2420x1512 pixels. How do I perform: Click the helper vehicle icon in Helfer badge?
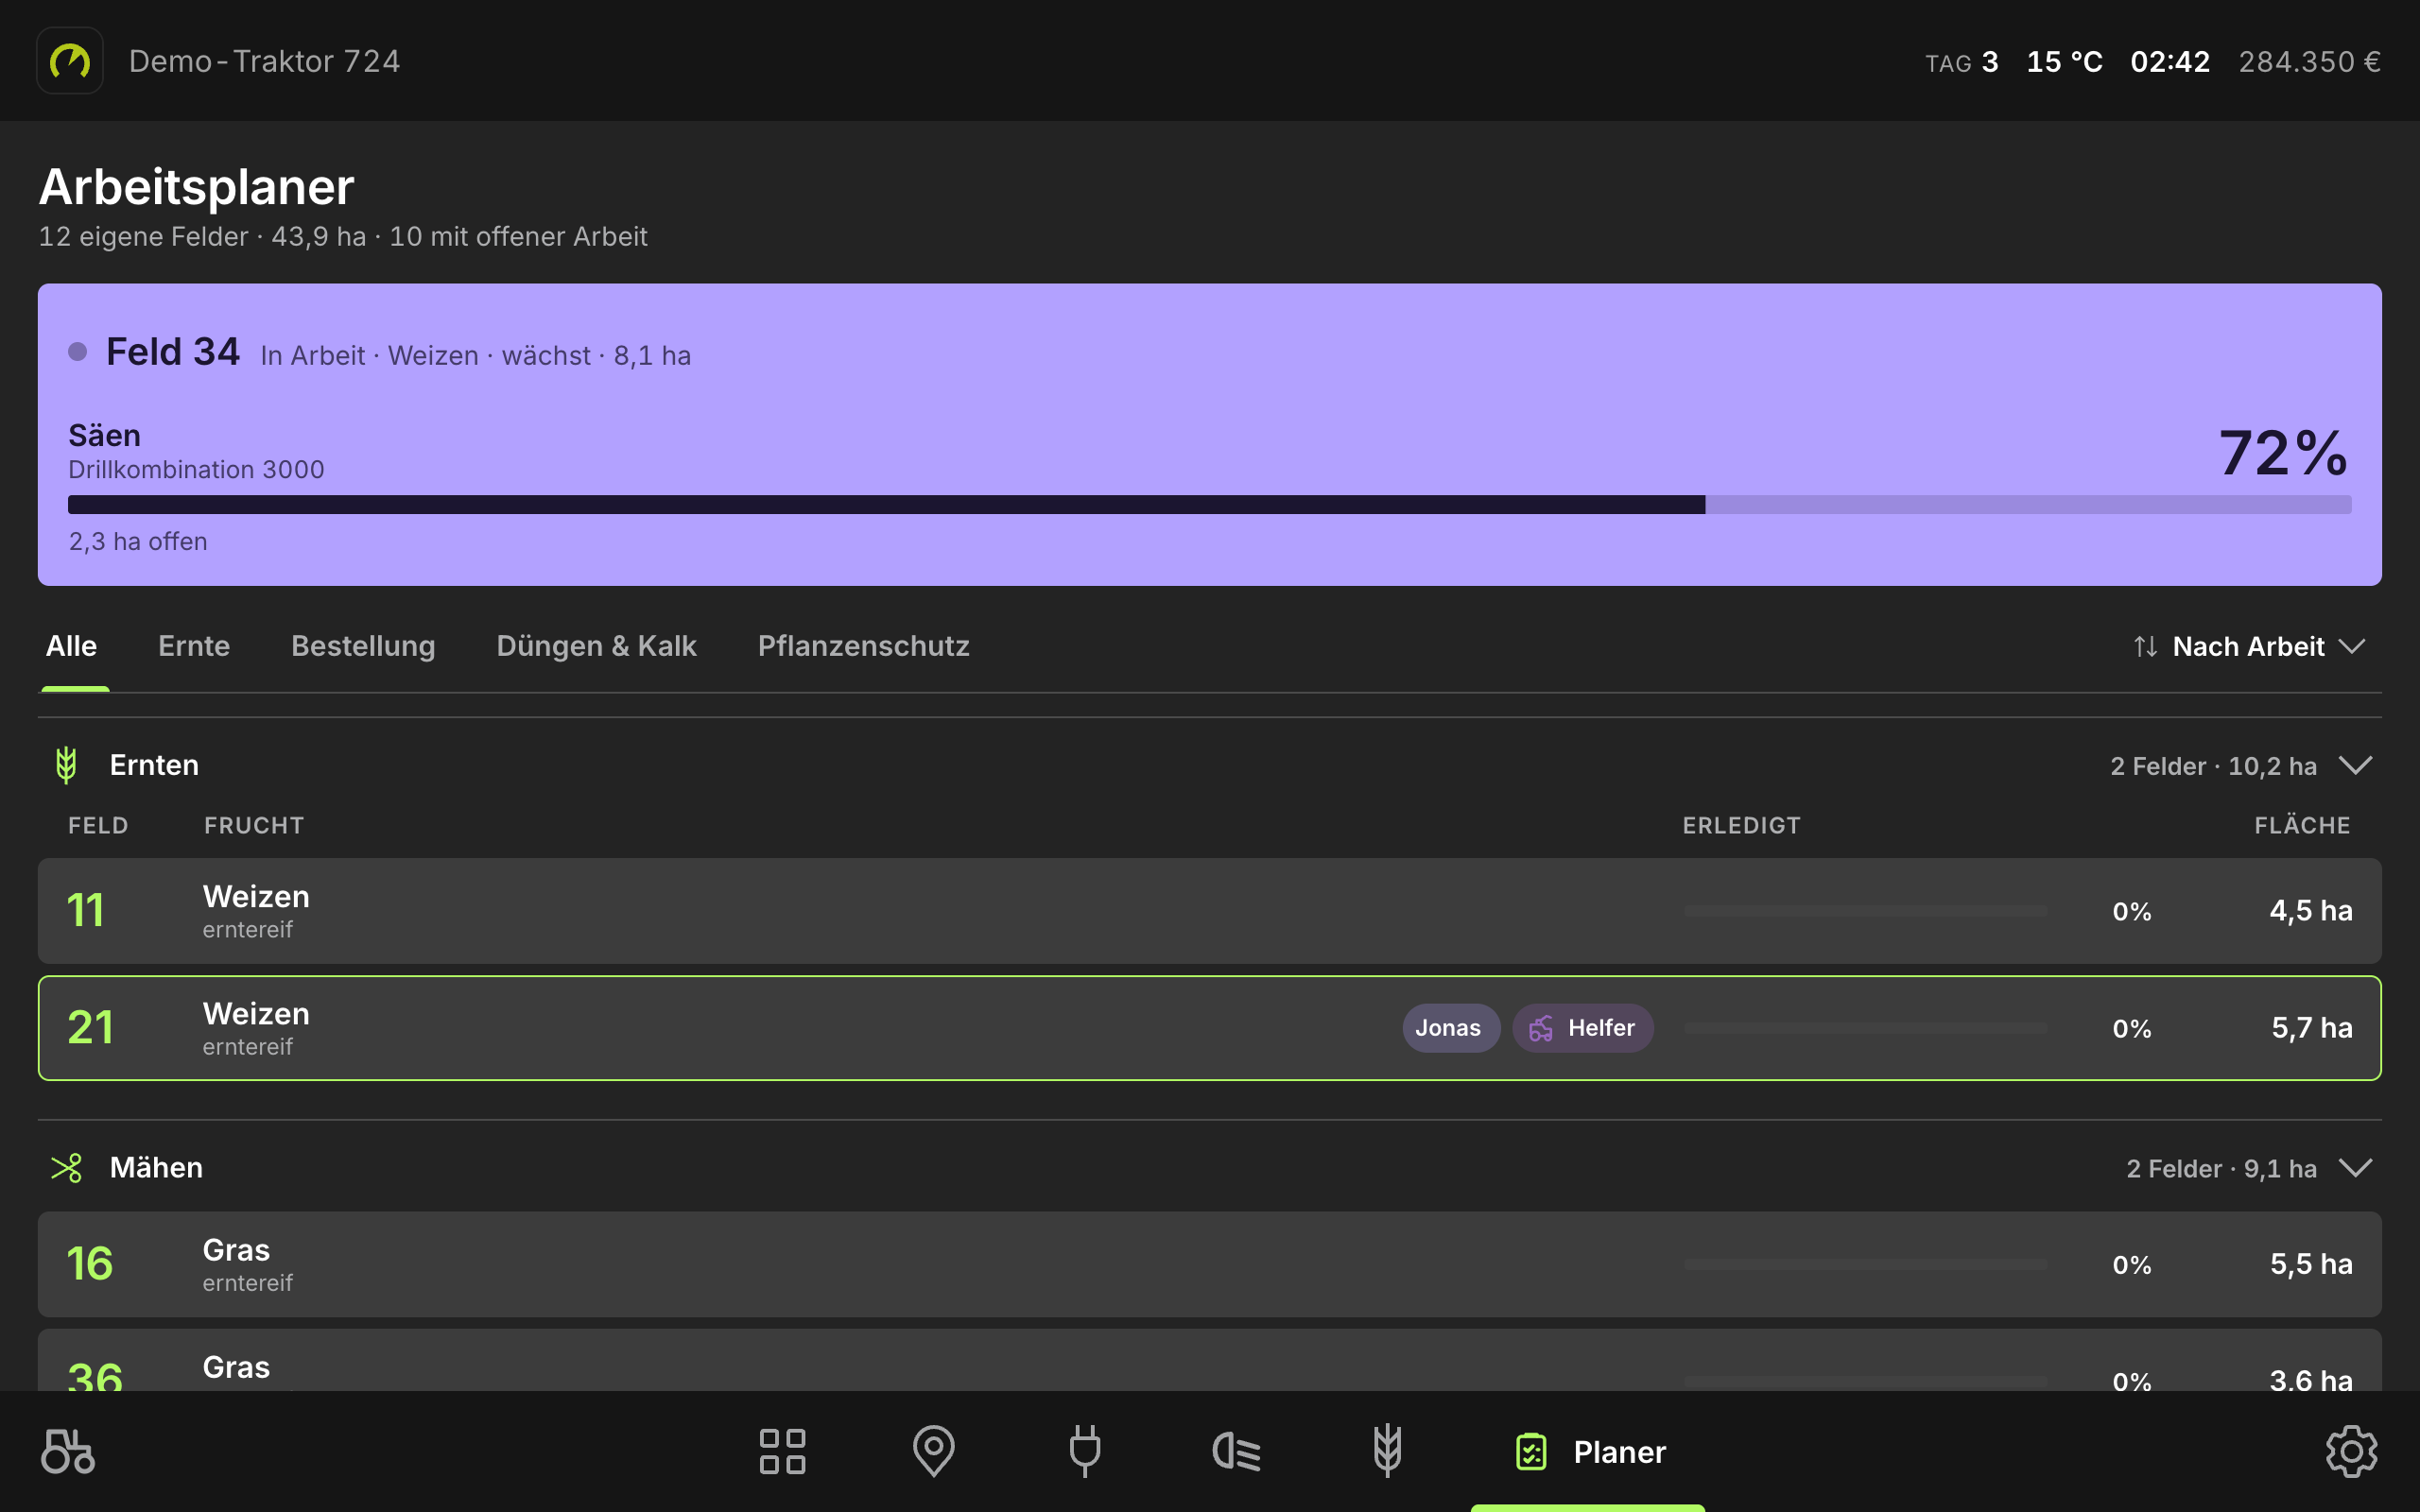pyautogui.click(x=1541, y=1028)
